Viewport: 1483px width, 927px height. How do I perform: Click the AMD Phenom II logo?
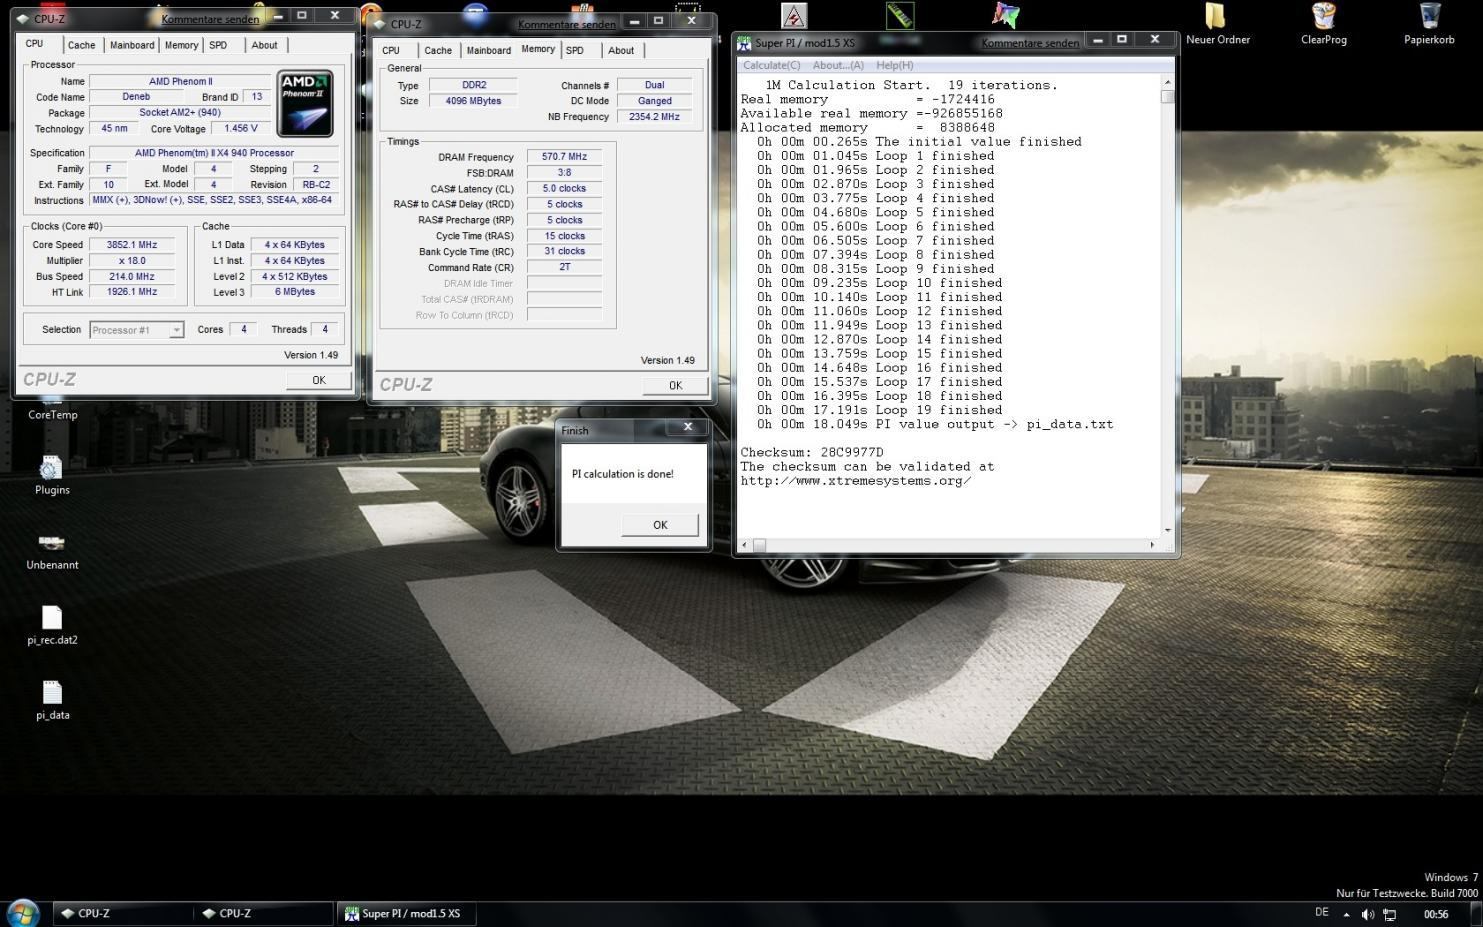coord(305,103)
